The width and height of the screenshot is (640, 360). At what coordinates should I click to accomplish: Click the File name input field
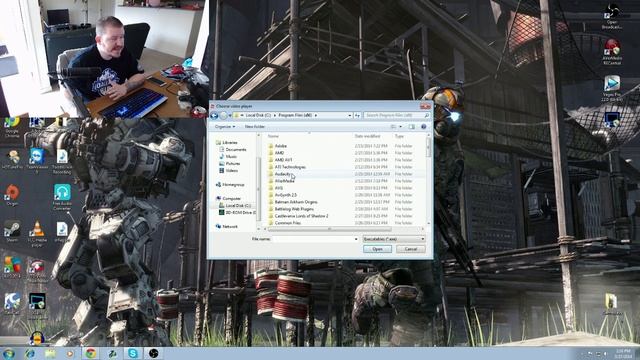coord(313,239)
